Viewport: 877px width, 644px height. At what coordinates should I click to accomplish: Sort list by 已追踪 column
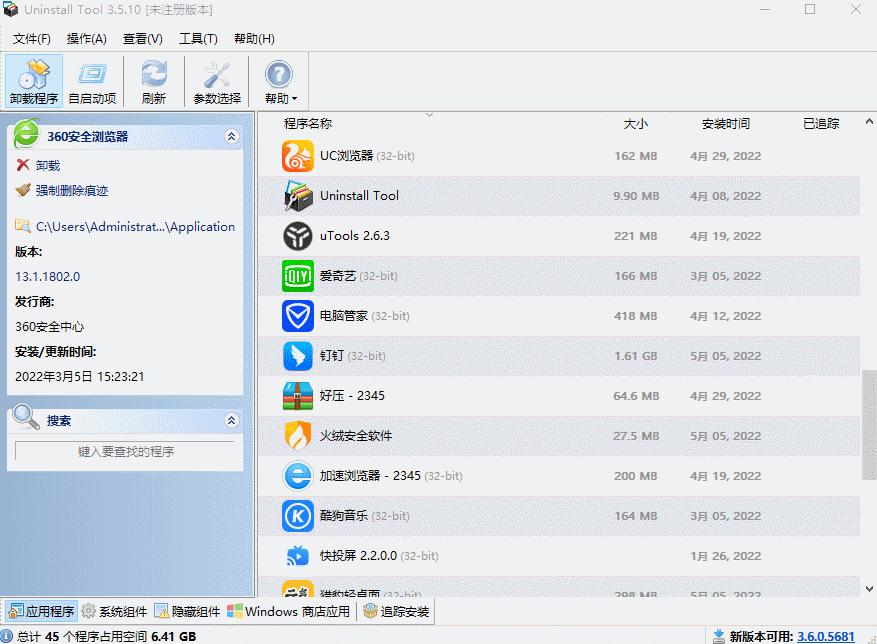click(x=821, y=124)
